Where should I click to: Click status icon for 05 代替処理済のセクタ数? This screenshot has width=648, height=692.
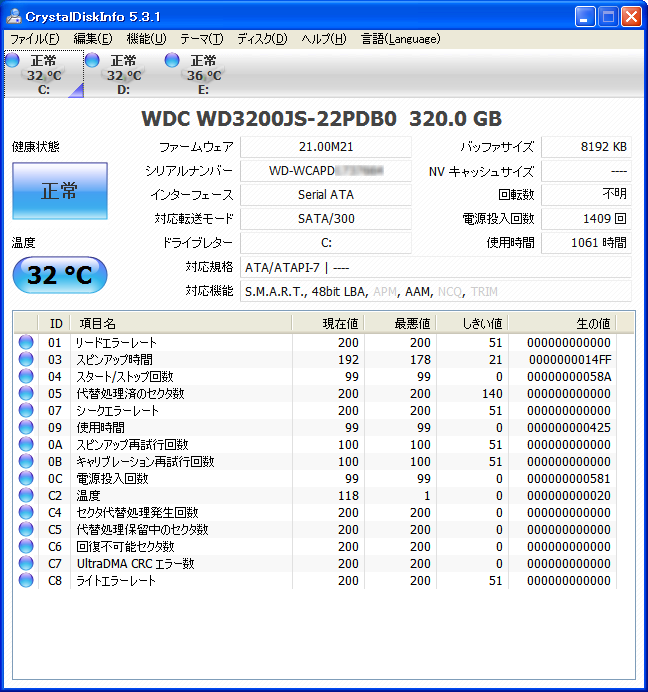(26, 393)
